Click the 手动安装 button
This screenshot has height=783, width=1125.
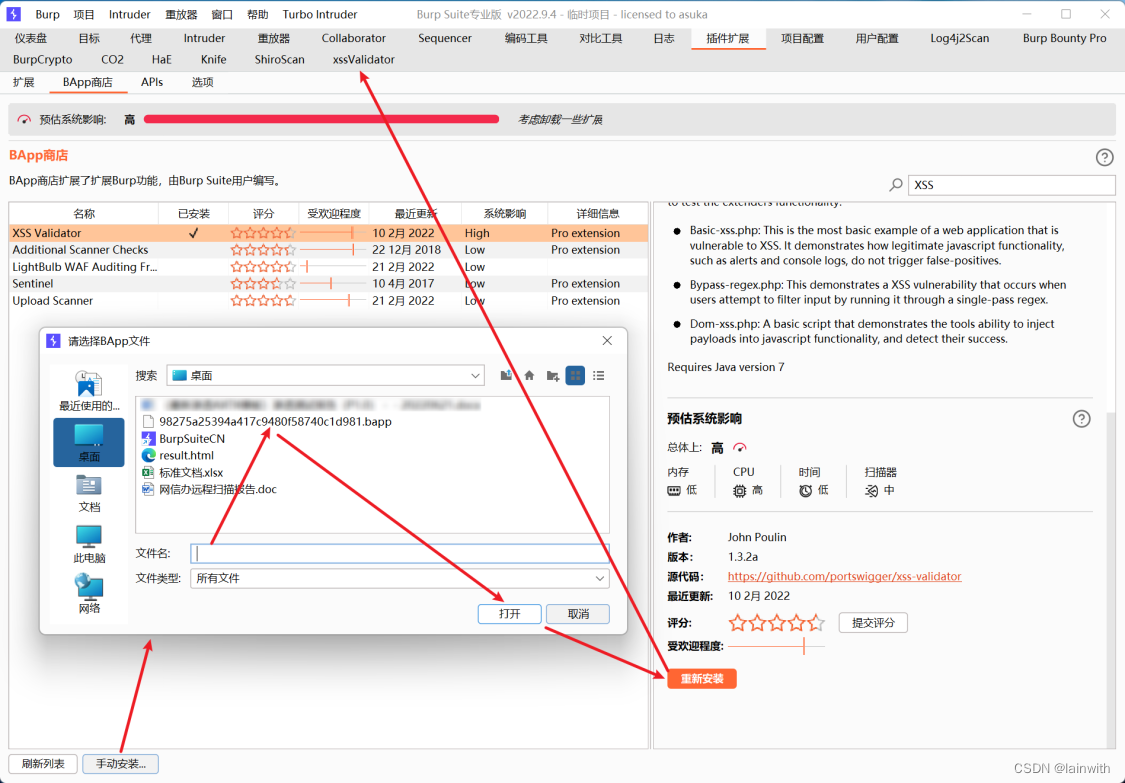tap(121, 764)
